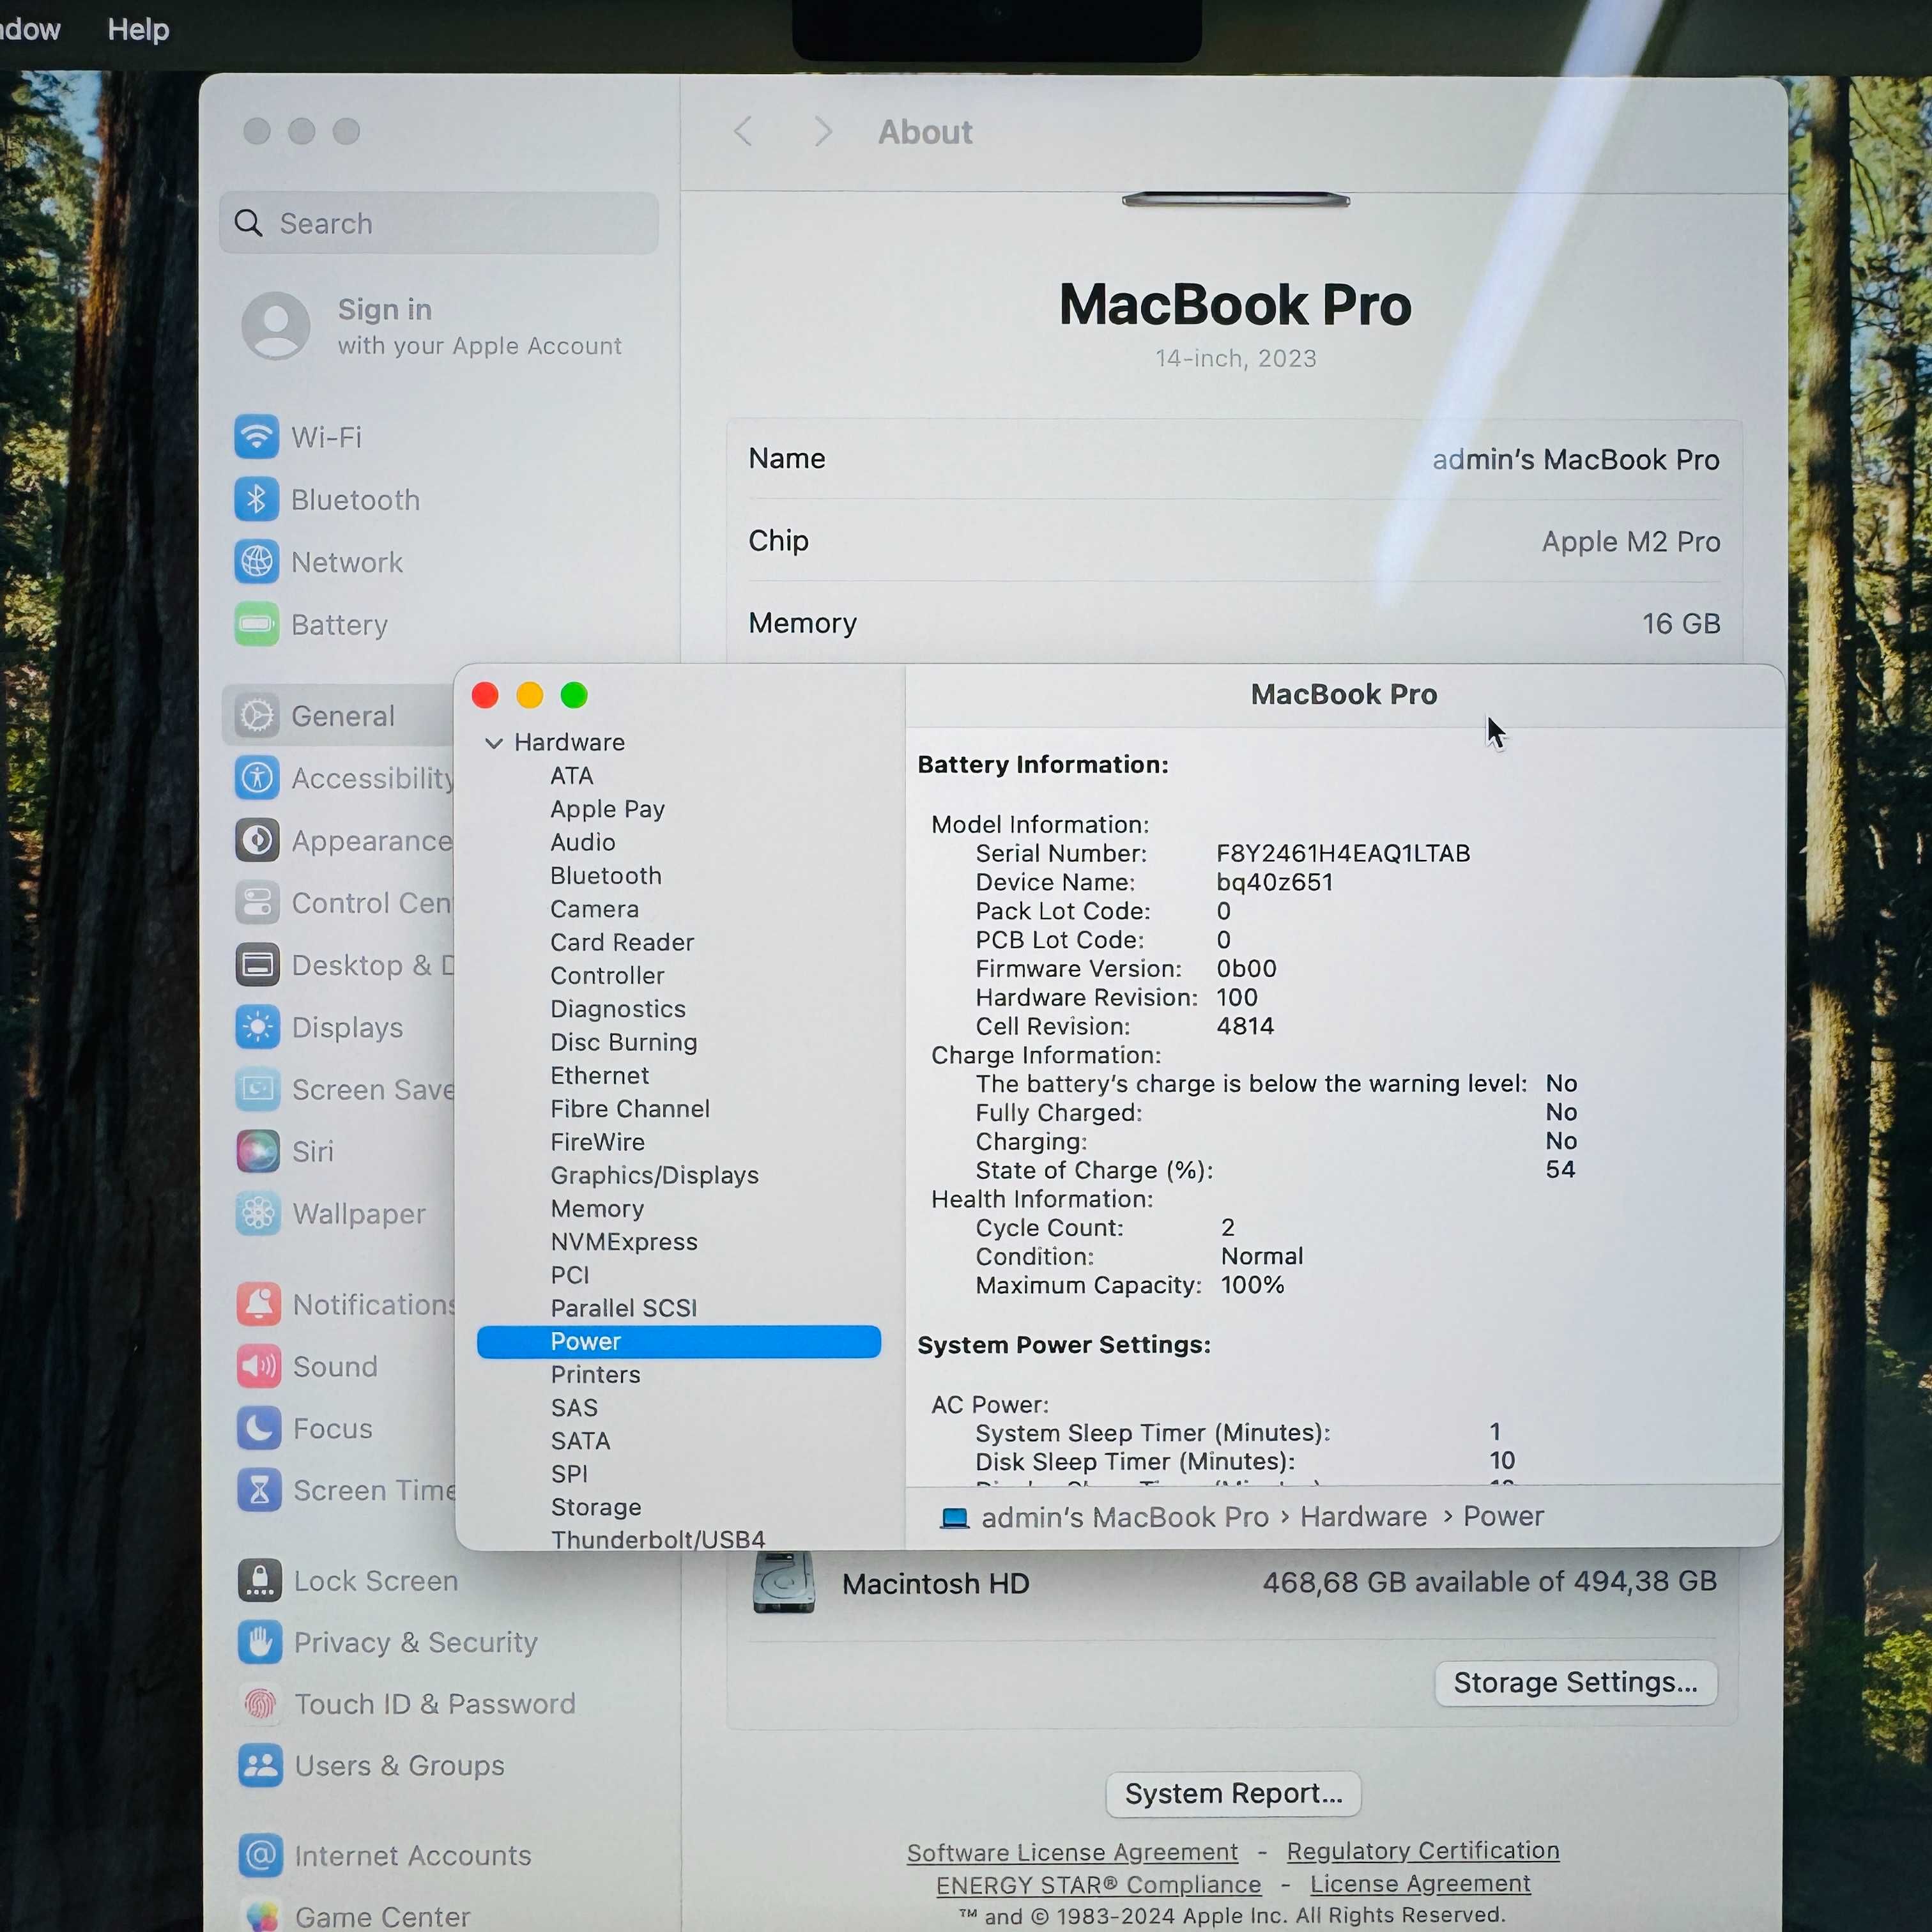Open Focus moon icon in sidebar
The width and height of the screenshot is (1932, 1932).
click(259, 1428)
